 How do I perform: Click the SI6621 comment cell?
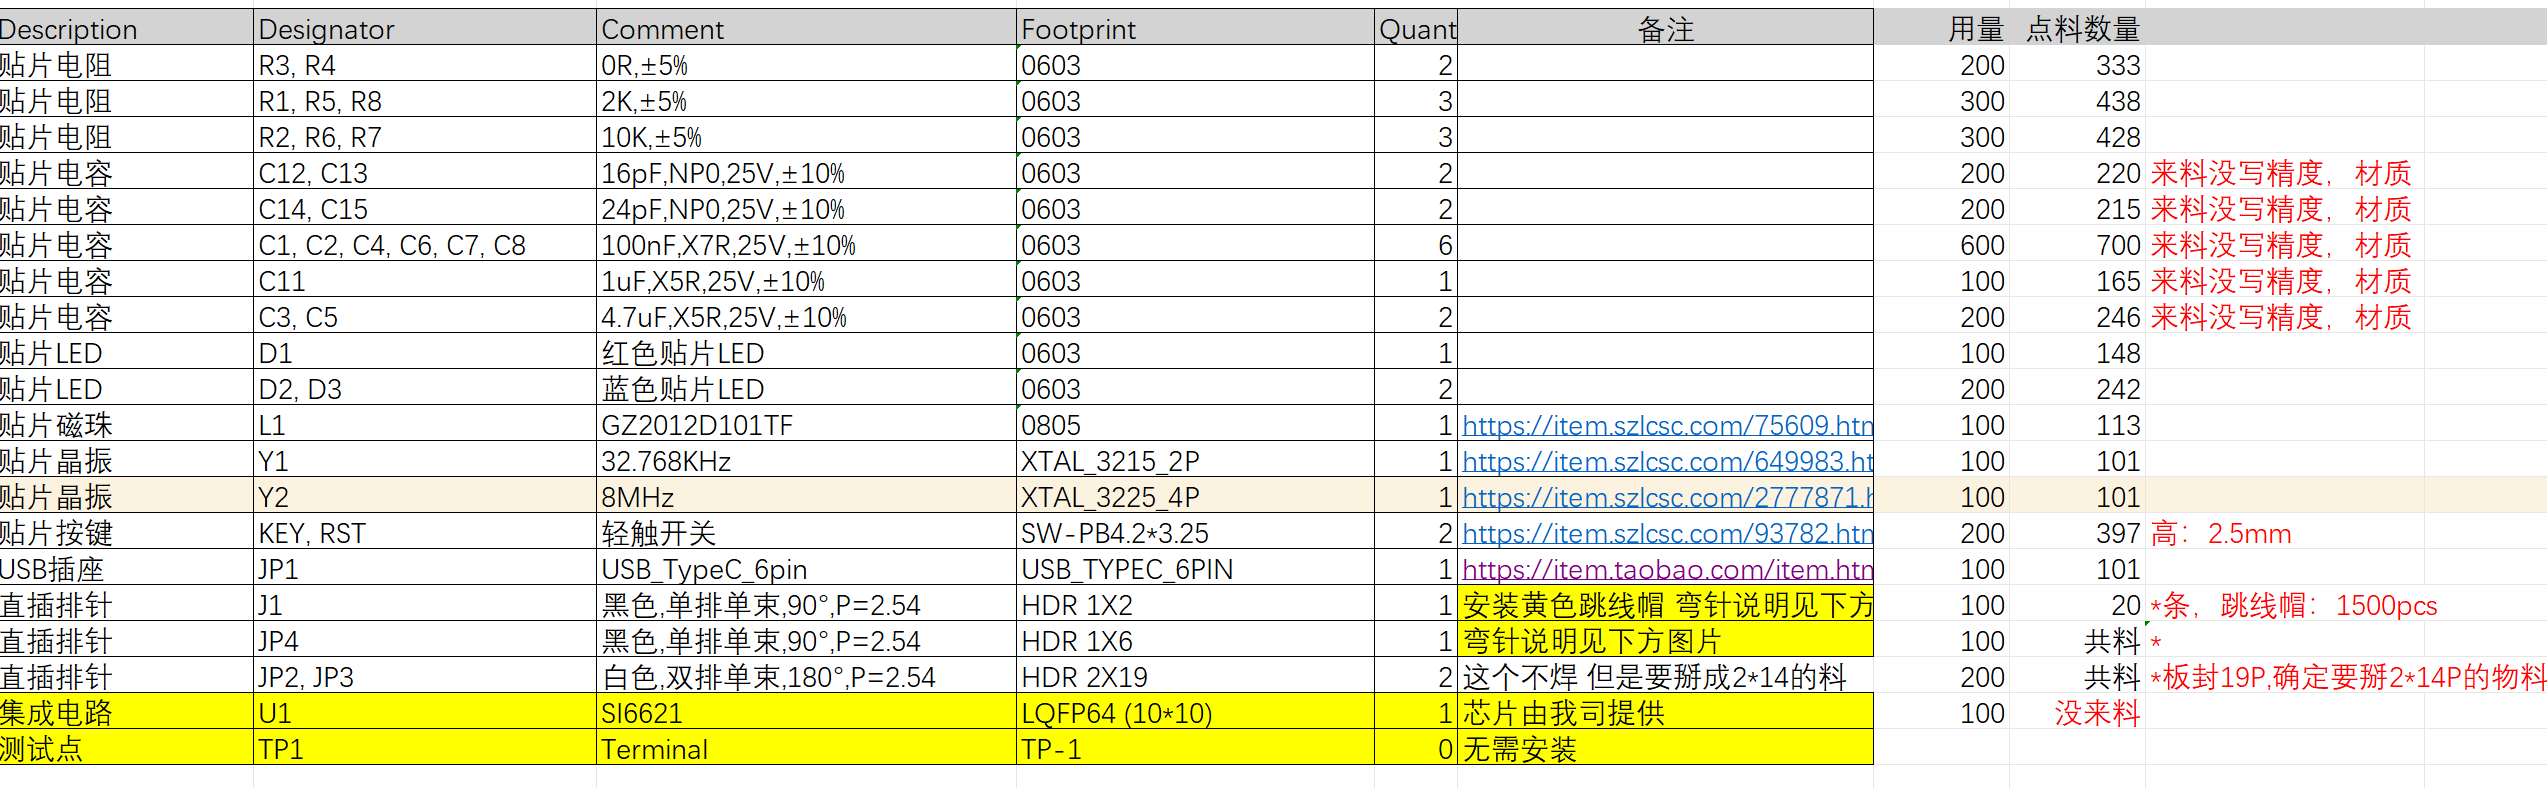pos(805,714)
